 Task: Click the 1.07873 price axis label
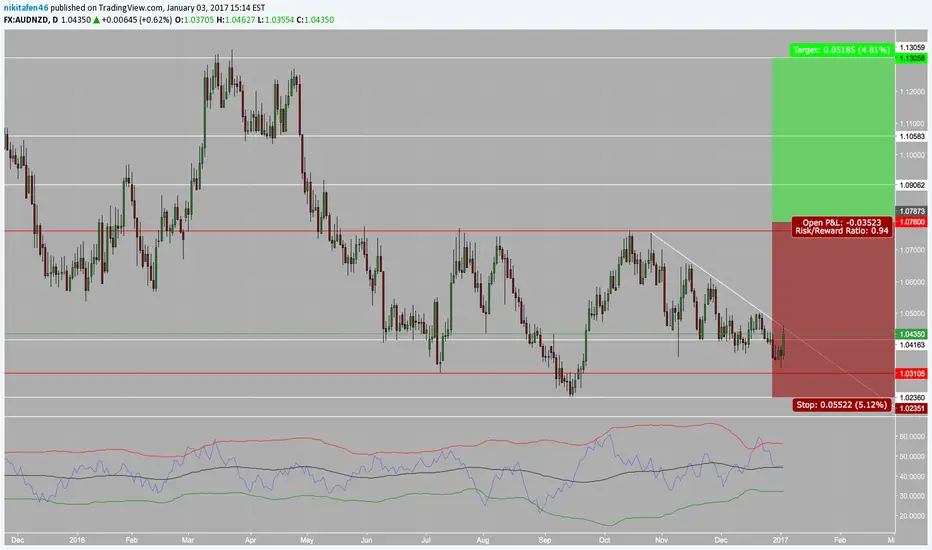[x=912, y=211]
